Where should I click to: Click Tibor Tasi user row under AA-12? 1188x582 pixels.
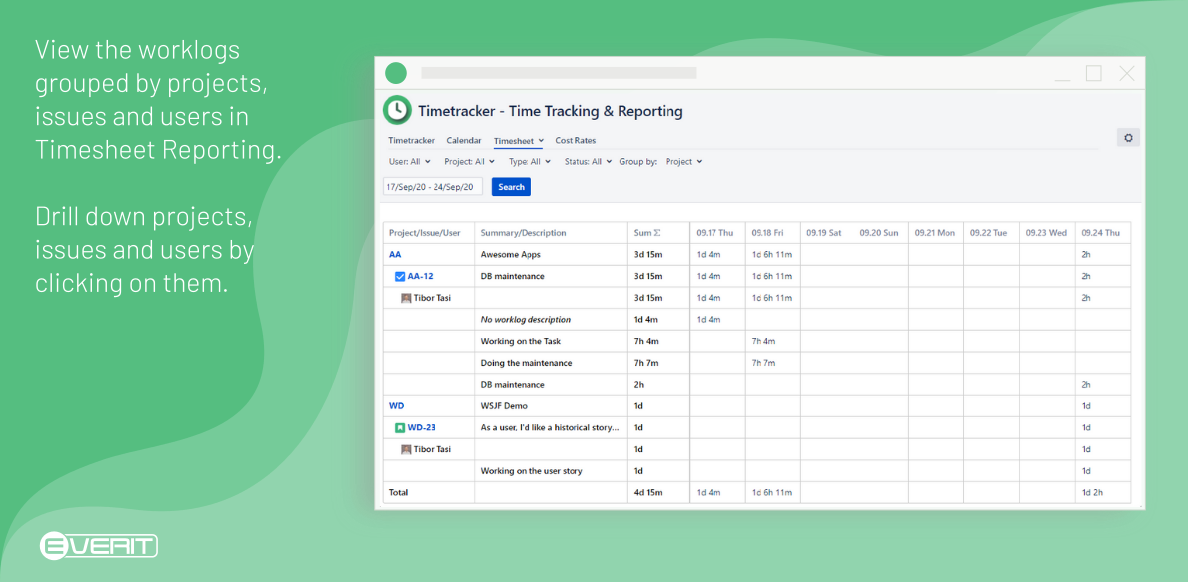coord(432,298)
